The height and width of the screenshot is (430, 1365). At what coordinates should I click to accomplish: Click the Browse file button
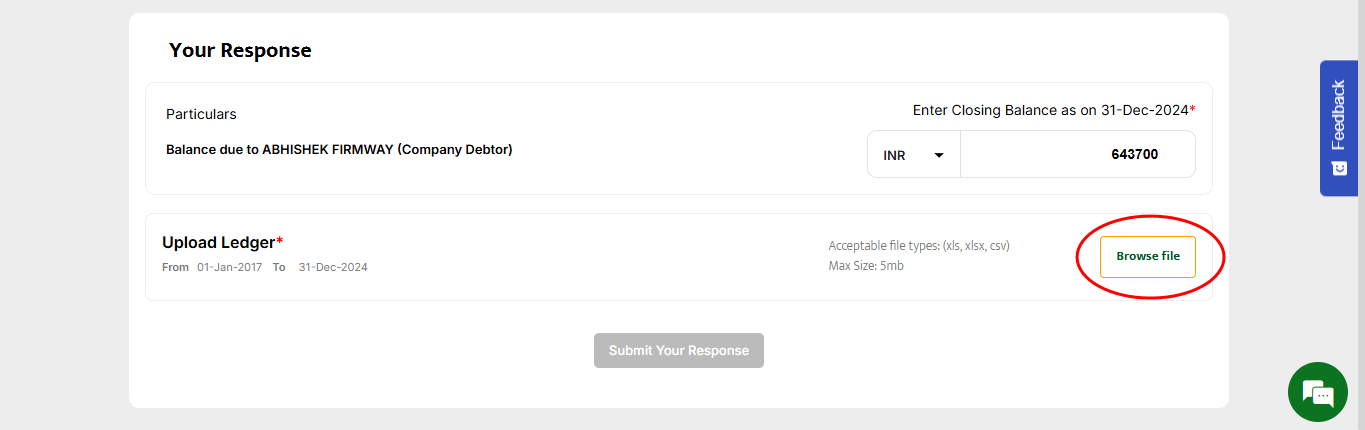1147,256
